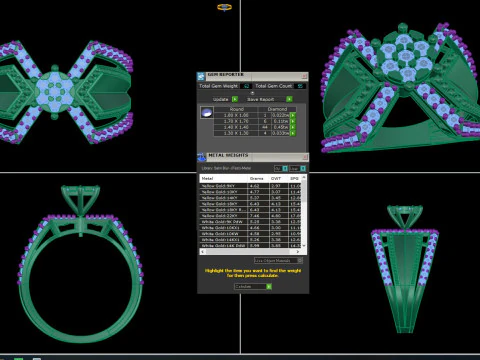Screen dimensions: 480x360
Task: Click the Grams column header
Action: coord(258,178)
